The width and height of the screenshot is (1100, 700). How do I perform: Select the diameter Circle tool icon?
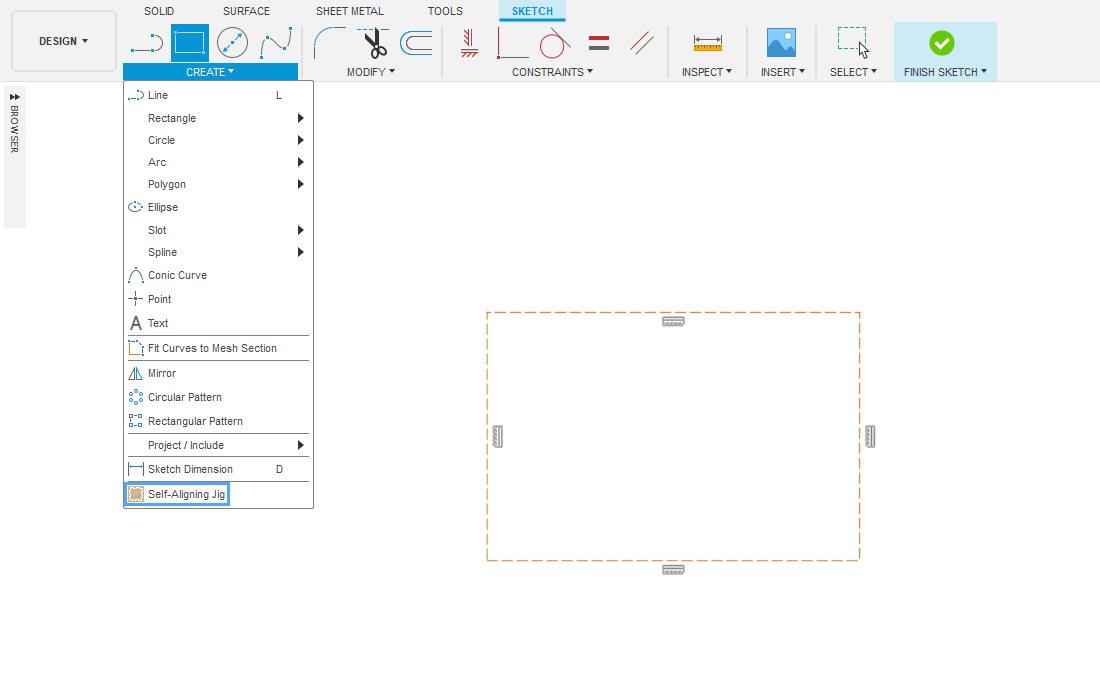(232, 43)
